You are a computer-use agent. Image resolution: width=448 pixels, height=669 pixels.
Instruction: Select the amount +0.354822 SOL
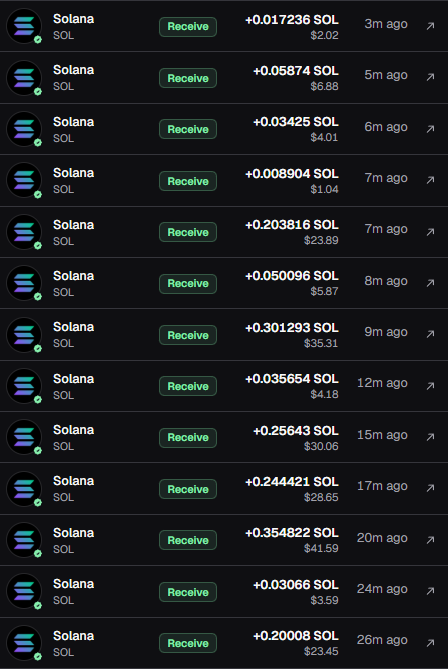[x=292, y=533]
